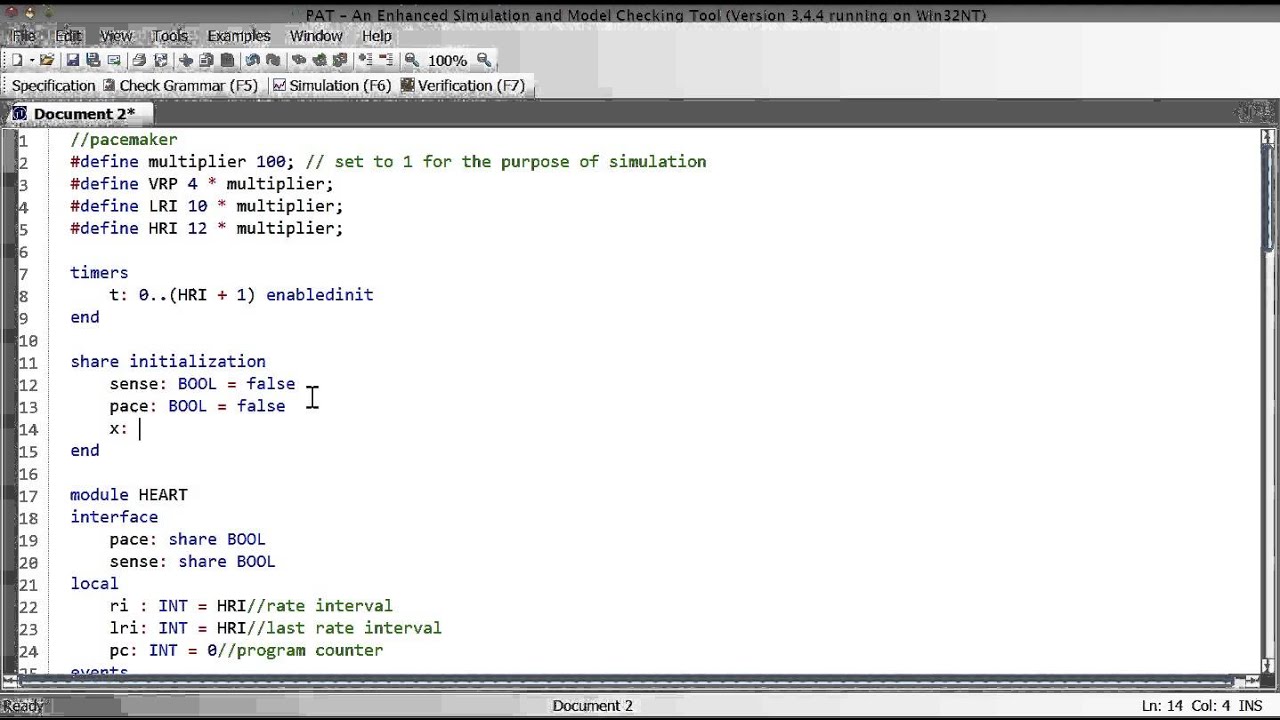Viewport: 1280px width, 720px height.
Task: Undo last edit with Undo icon
Action: [x=252, y=60]
